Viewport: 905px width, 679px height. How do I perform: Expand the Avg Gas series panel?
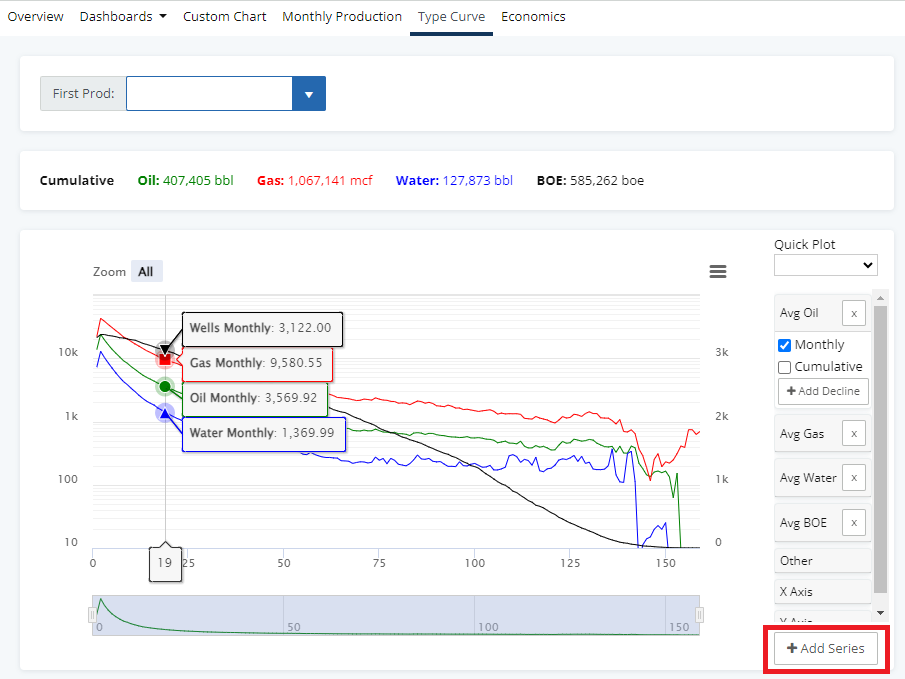point(802,434)
